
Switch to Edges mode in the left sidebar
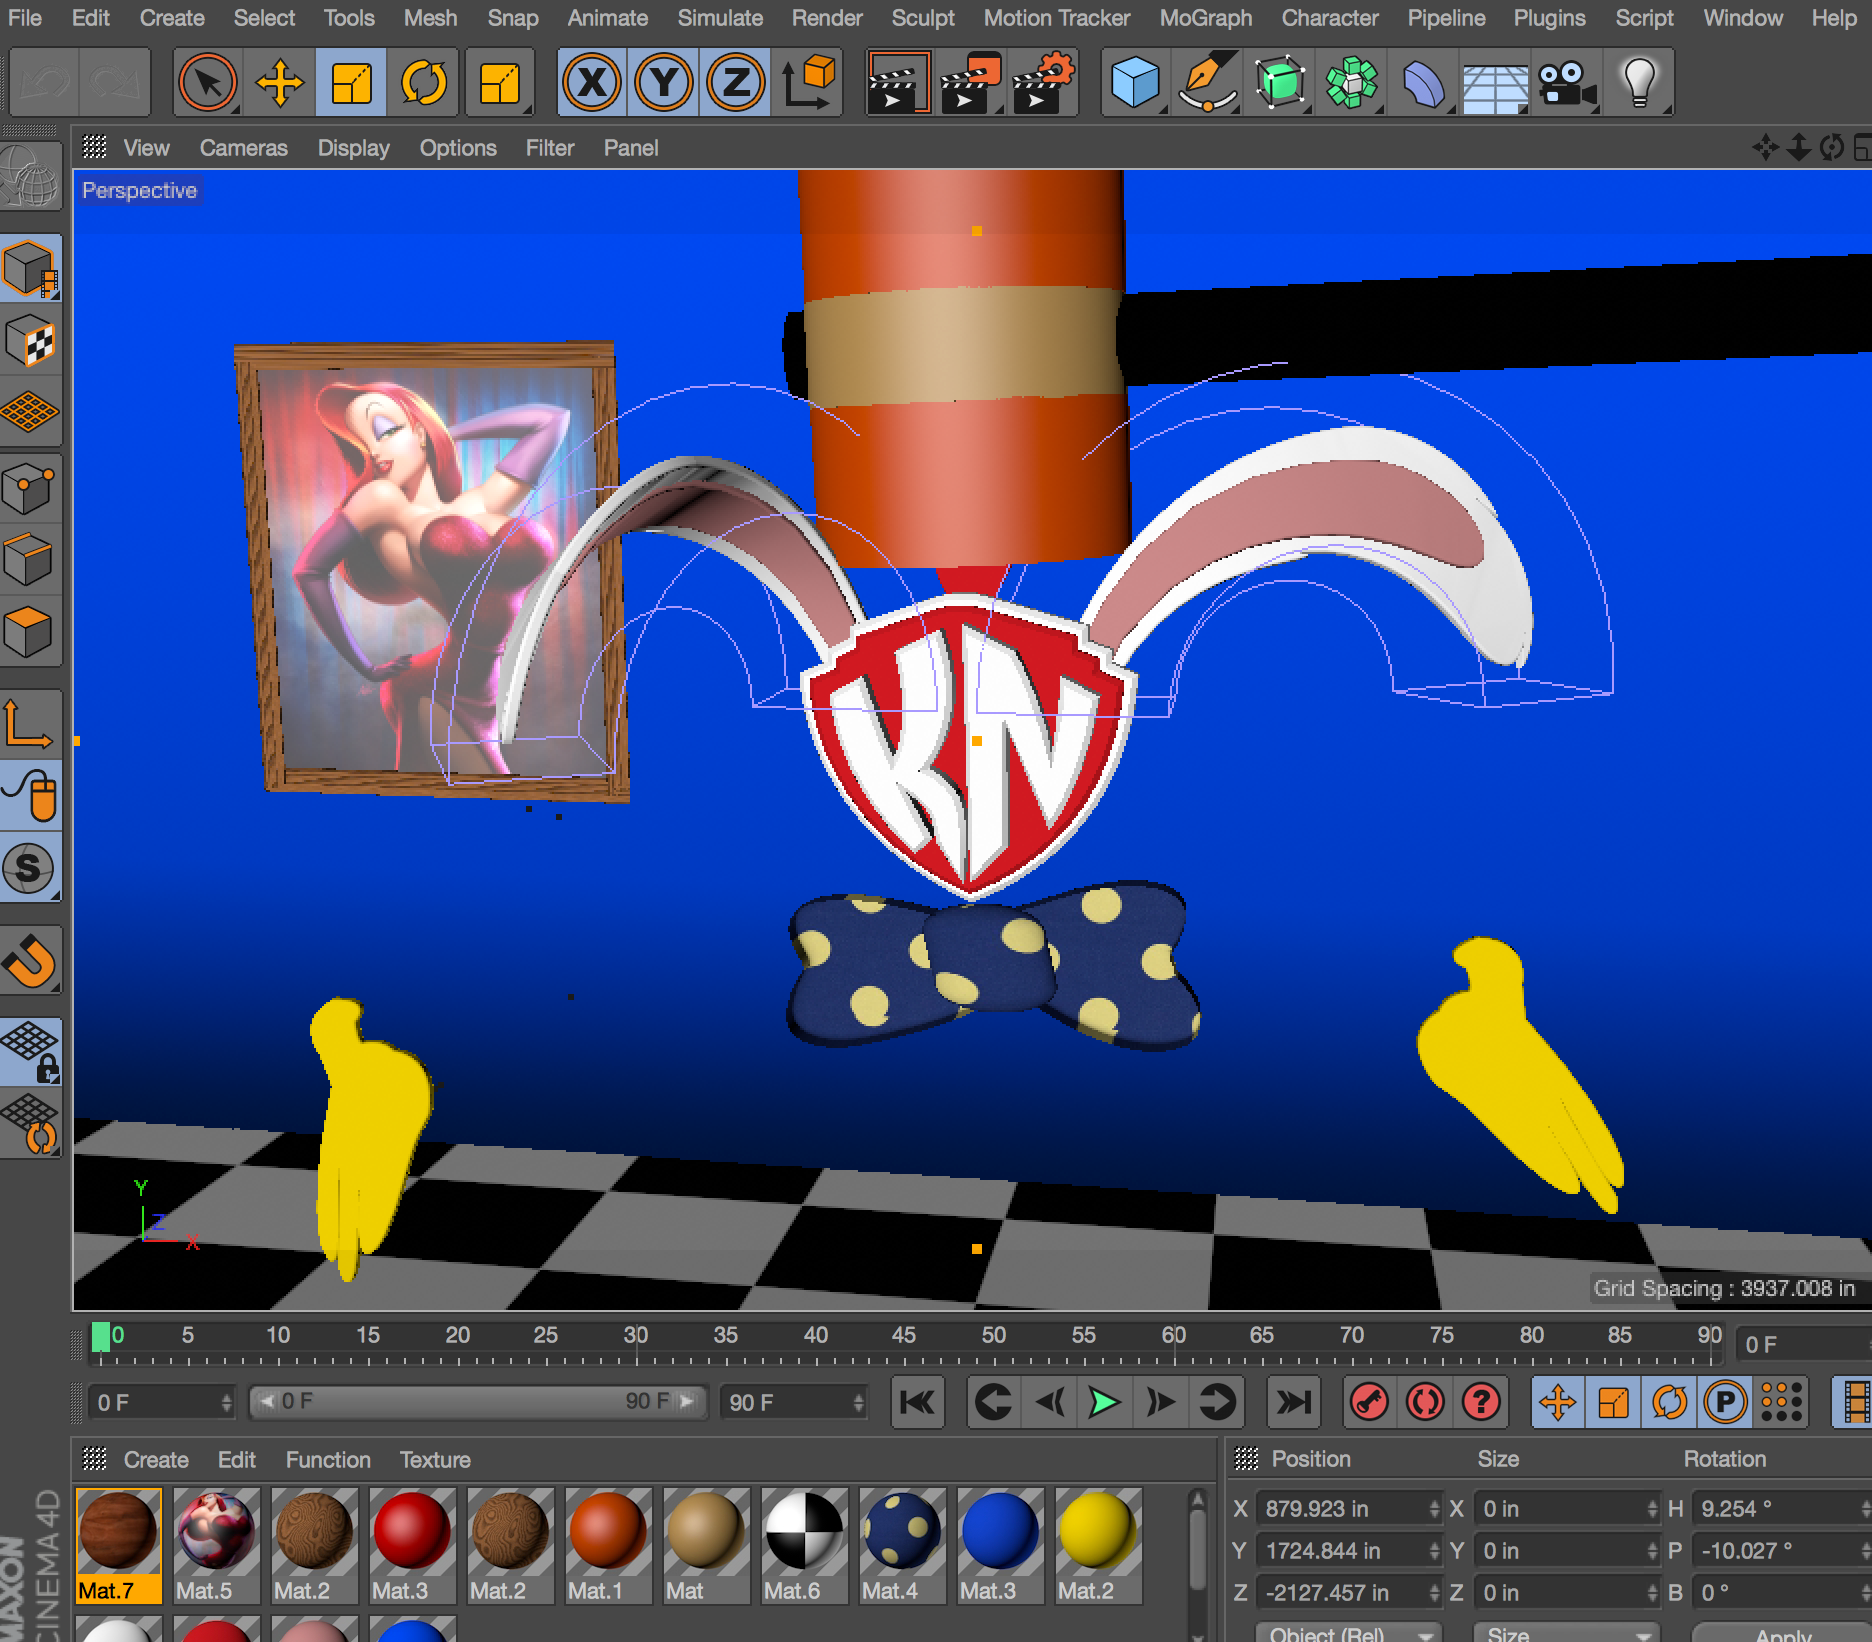tap(30, 560)
